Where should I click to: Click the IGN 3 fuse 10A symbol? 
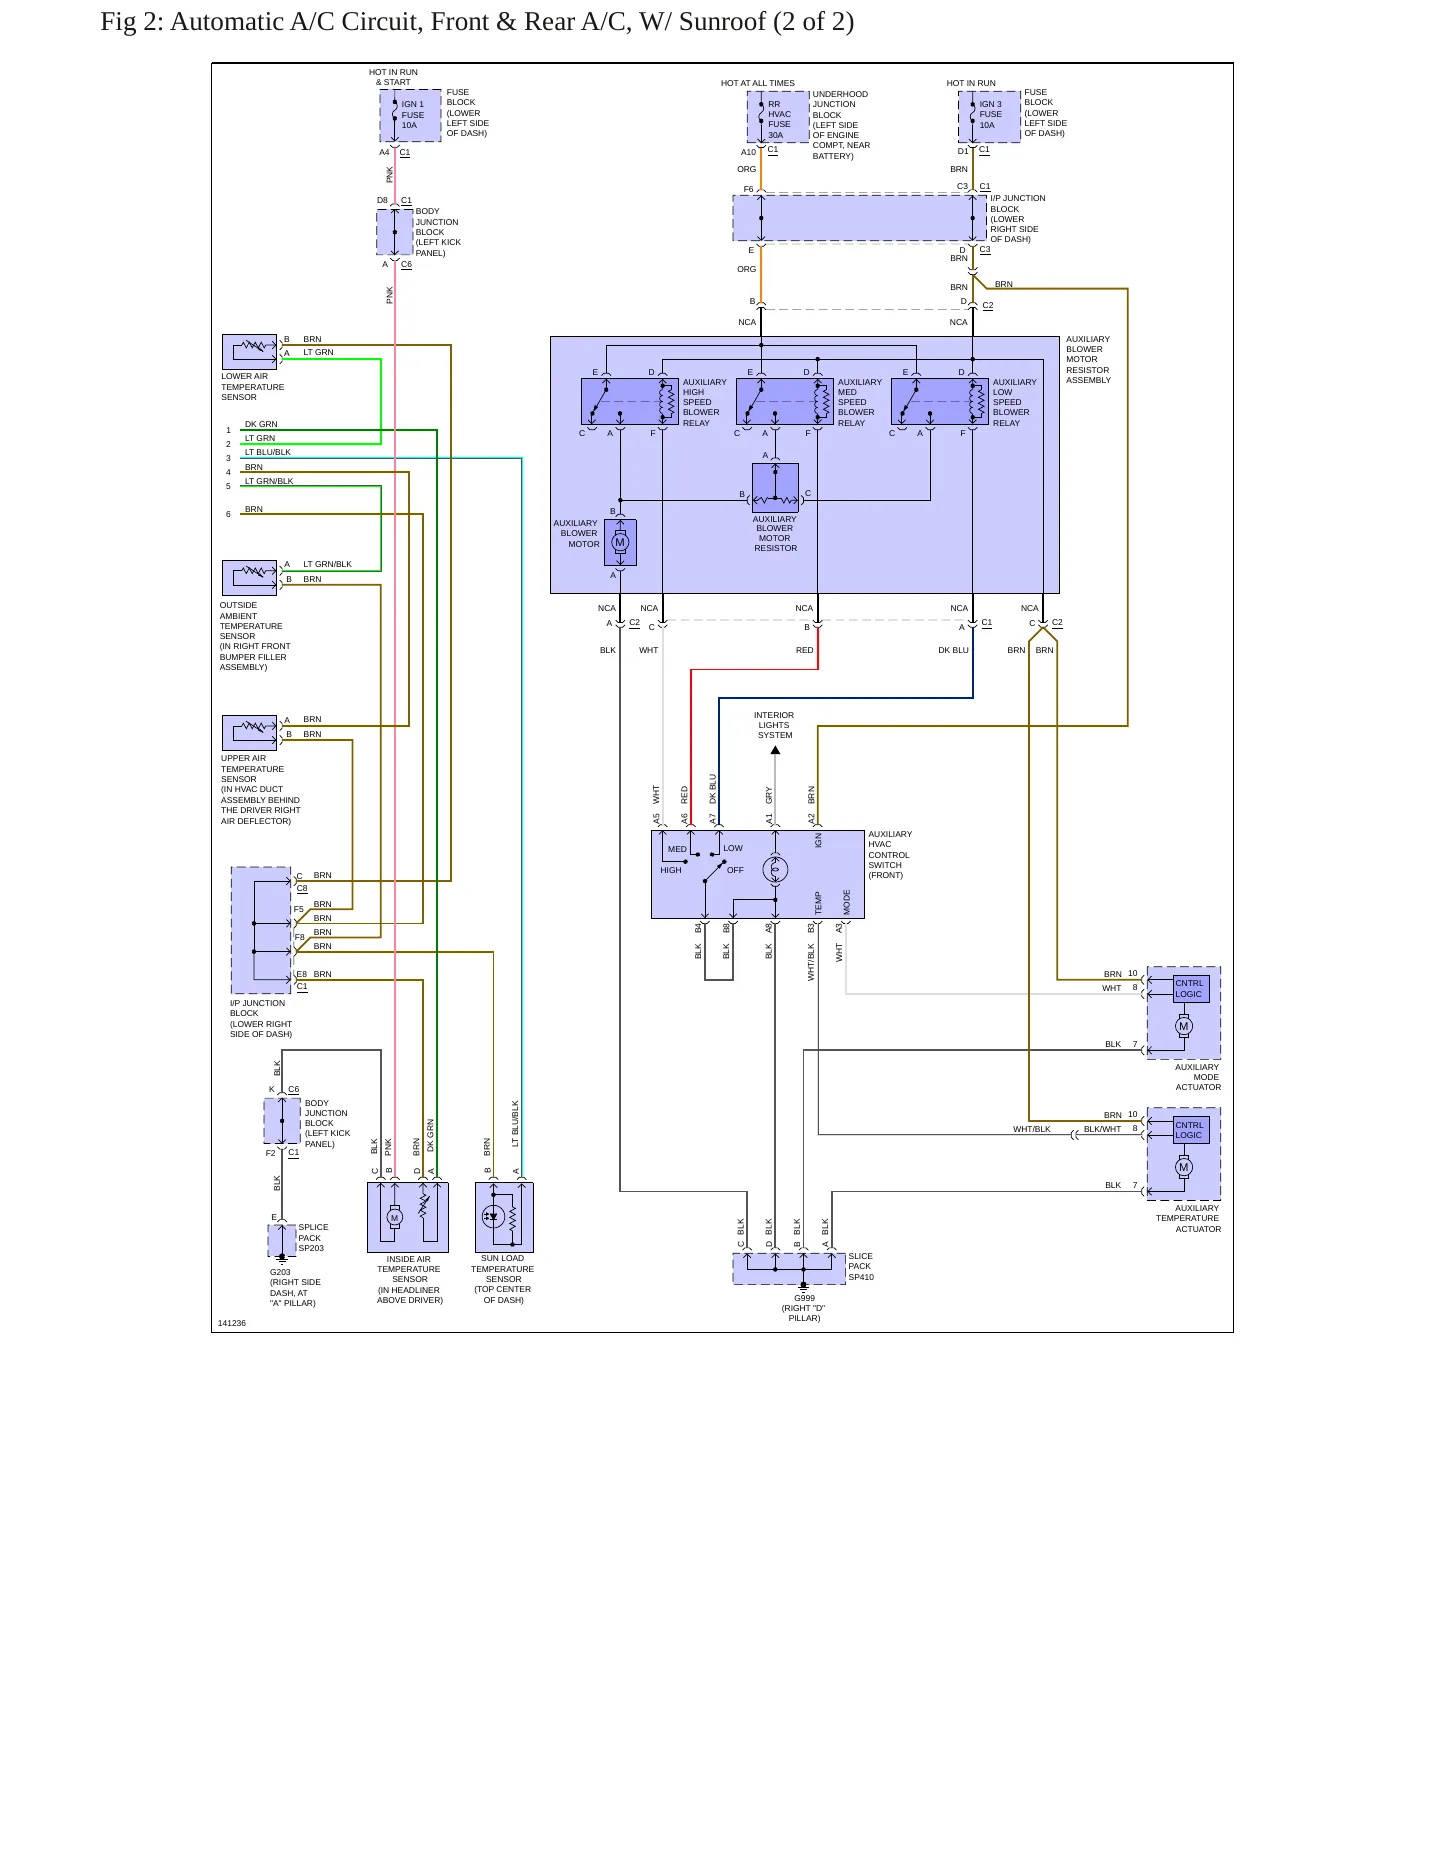(x=989, y=116)
